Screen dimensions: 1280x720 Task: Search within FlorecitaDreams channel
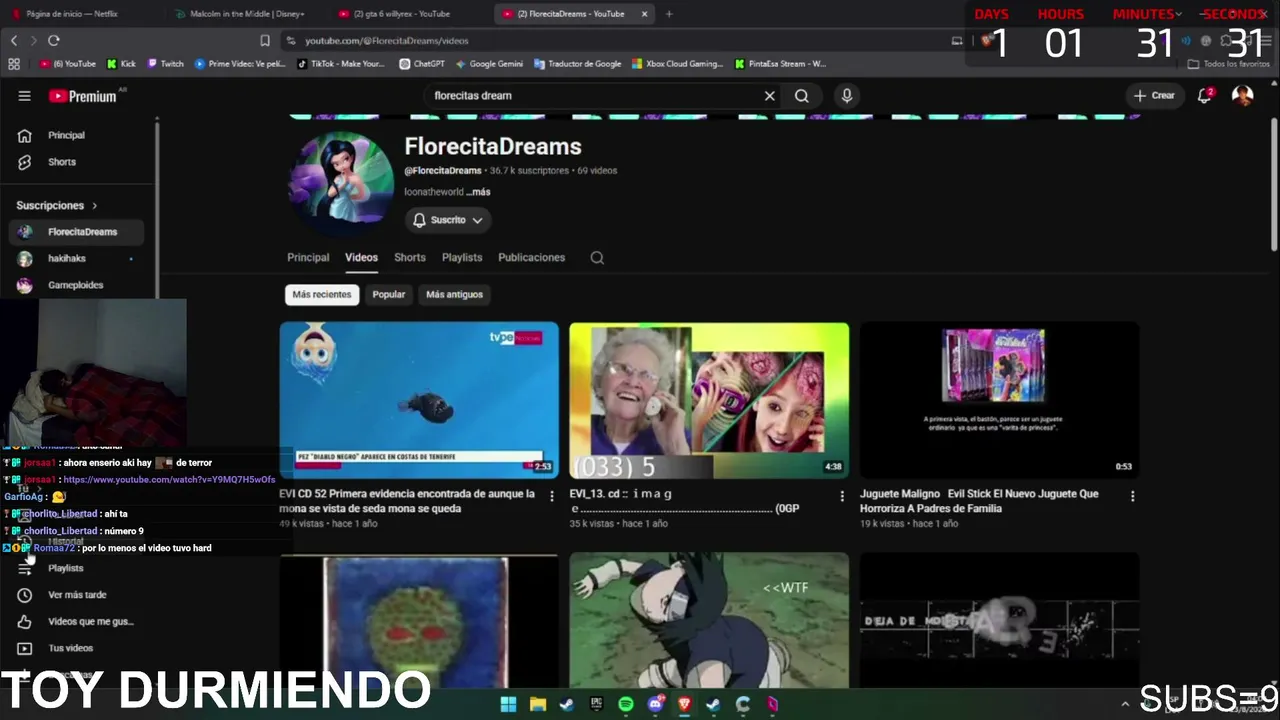click(597, 258)
